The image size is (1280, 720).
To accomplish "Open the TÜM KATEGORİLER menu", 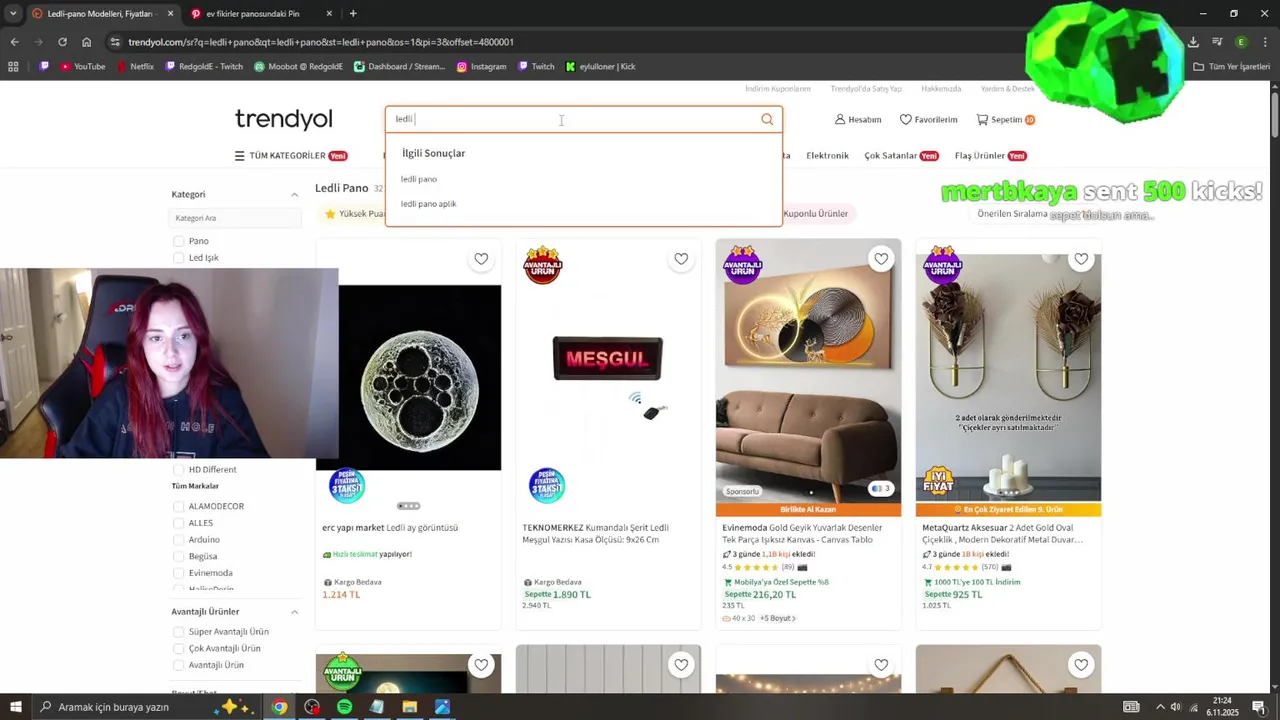I will (290, 156).
